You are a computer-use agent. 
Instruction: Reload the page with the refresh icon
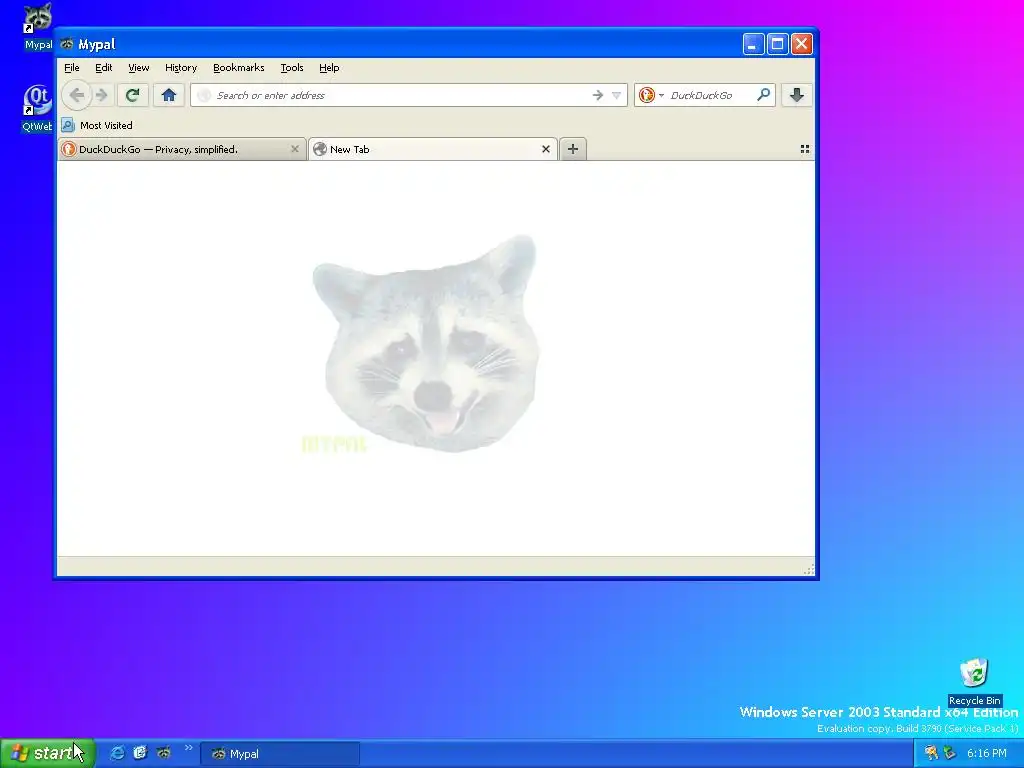click(x=133, y=95)
